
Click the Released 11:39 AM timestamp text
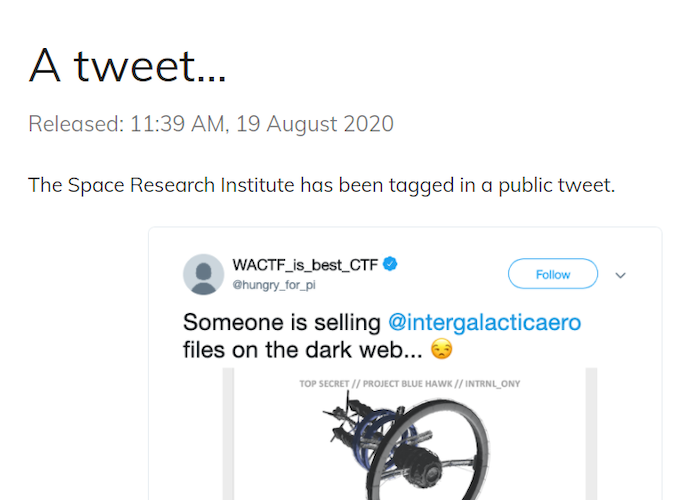(211, 124)
